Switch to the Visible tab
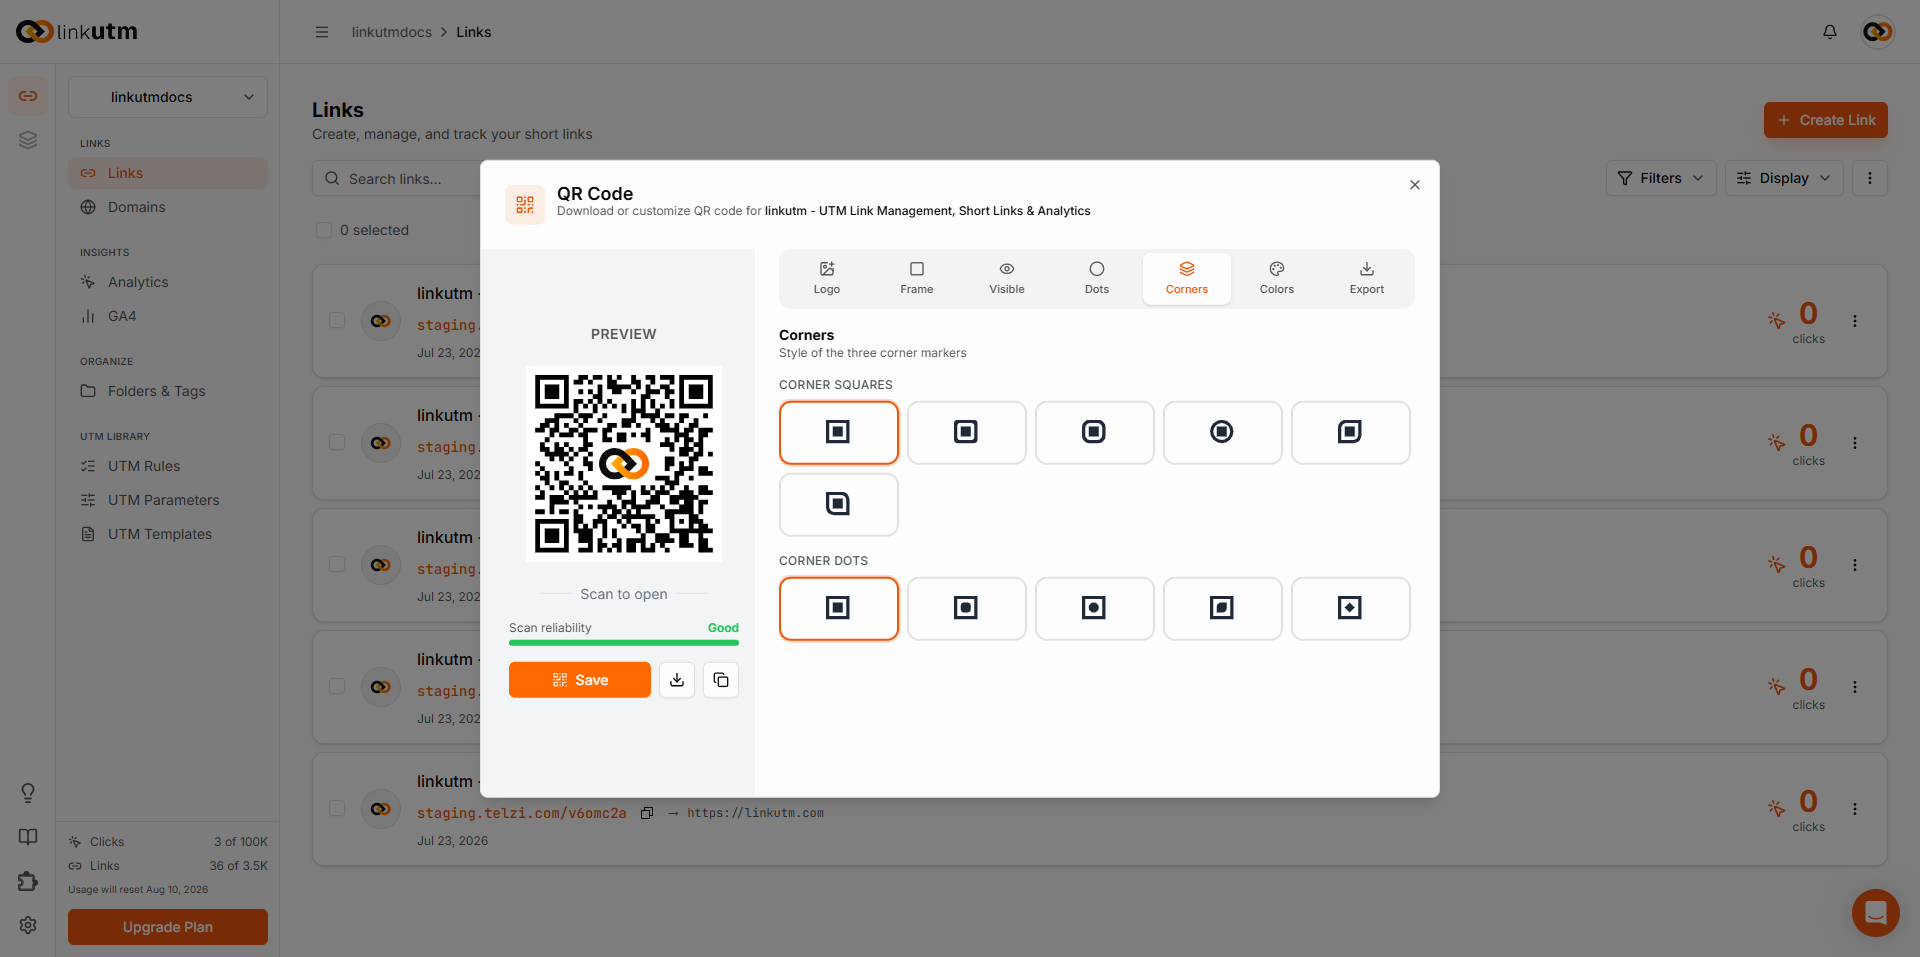This screenshot has height=957, width=1920. 1007,278
